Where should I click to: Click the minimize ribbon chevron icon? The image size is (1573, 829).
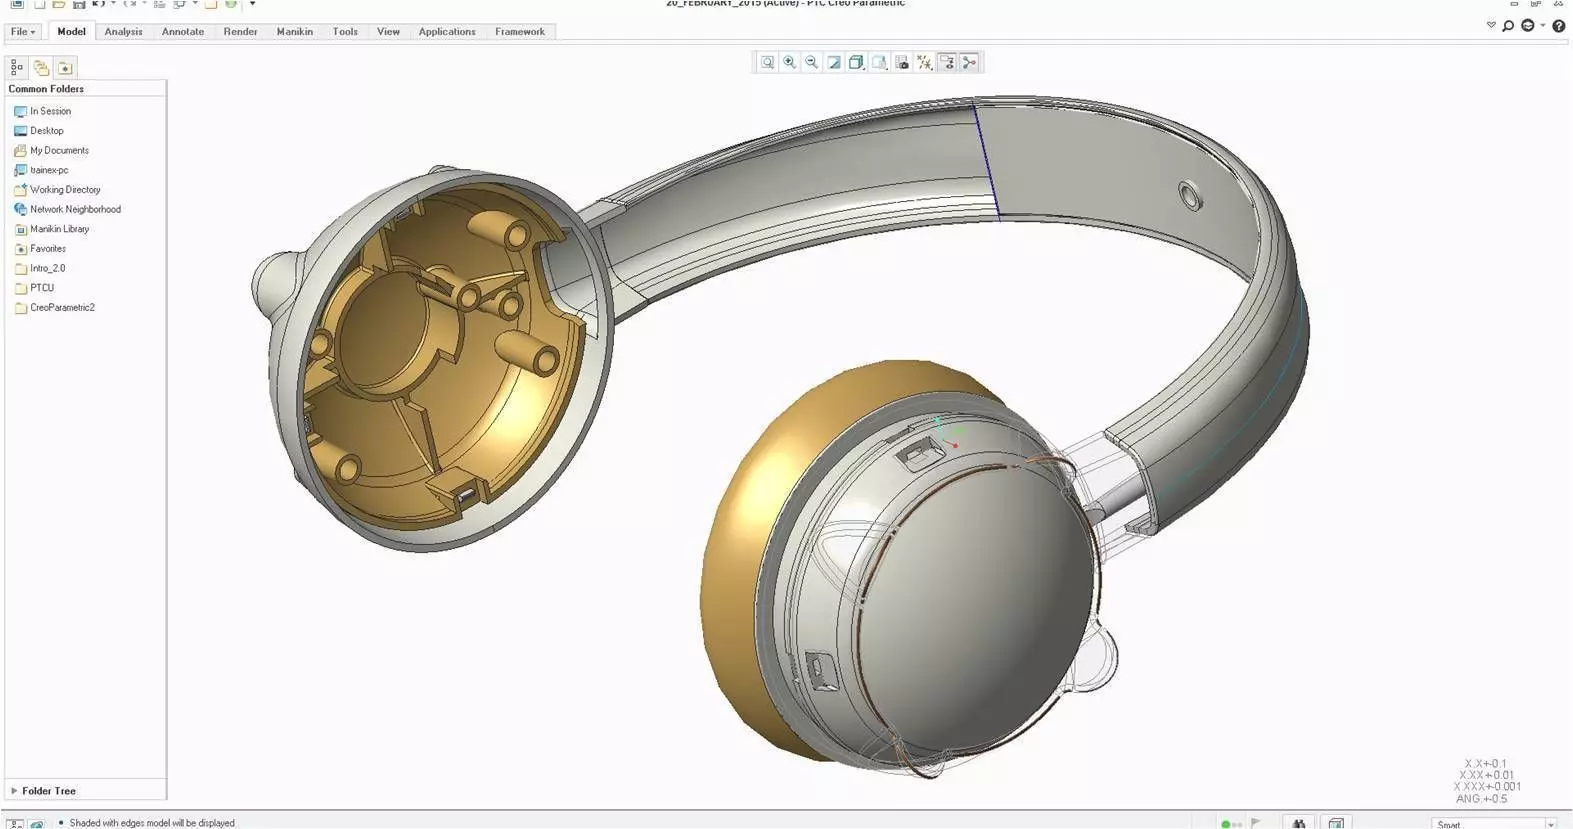1491,25
